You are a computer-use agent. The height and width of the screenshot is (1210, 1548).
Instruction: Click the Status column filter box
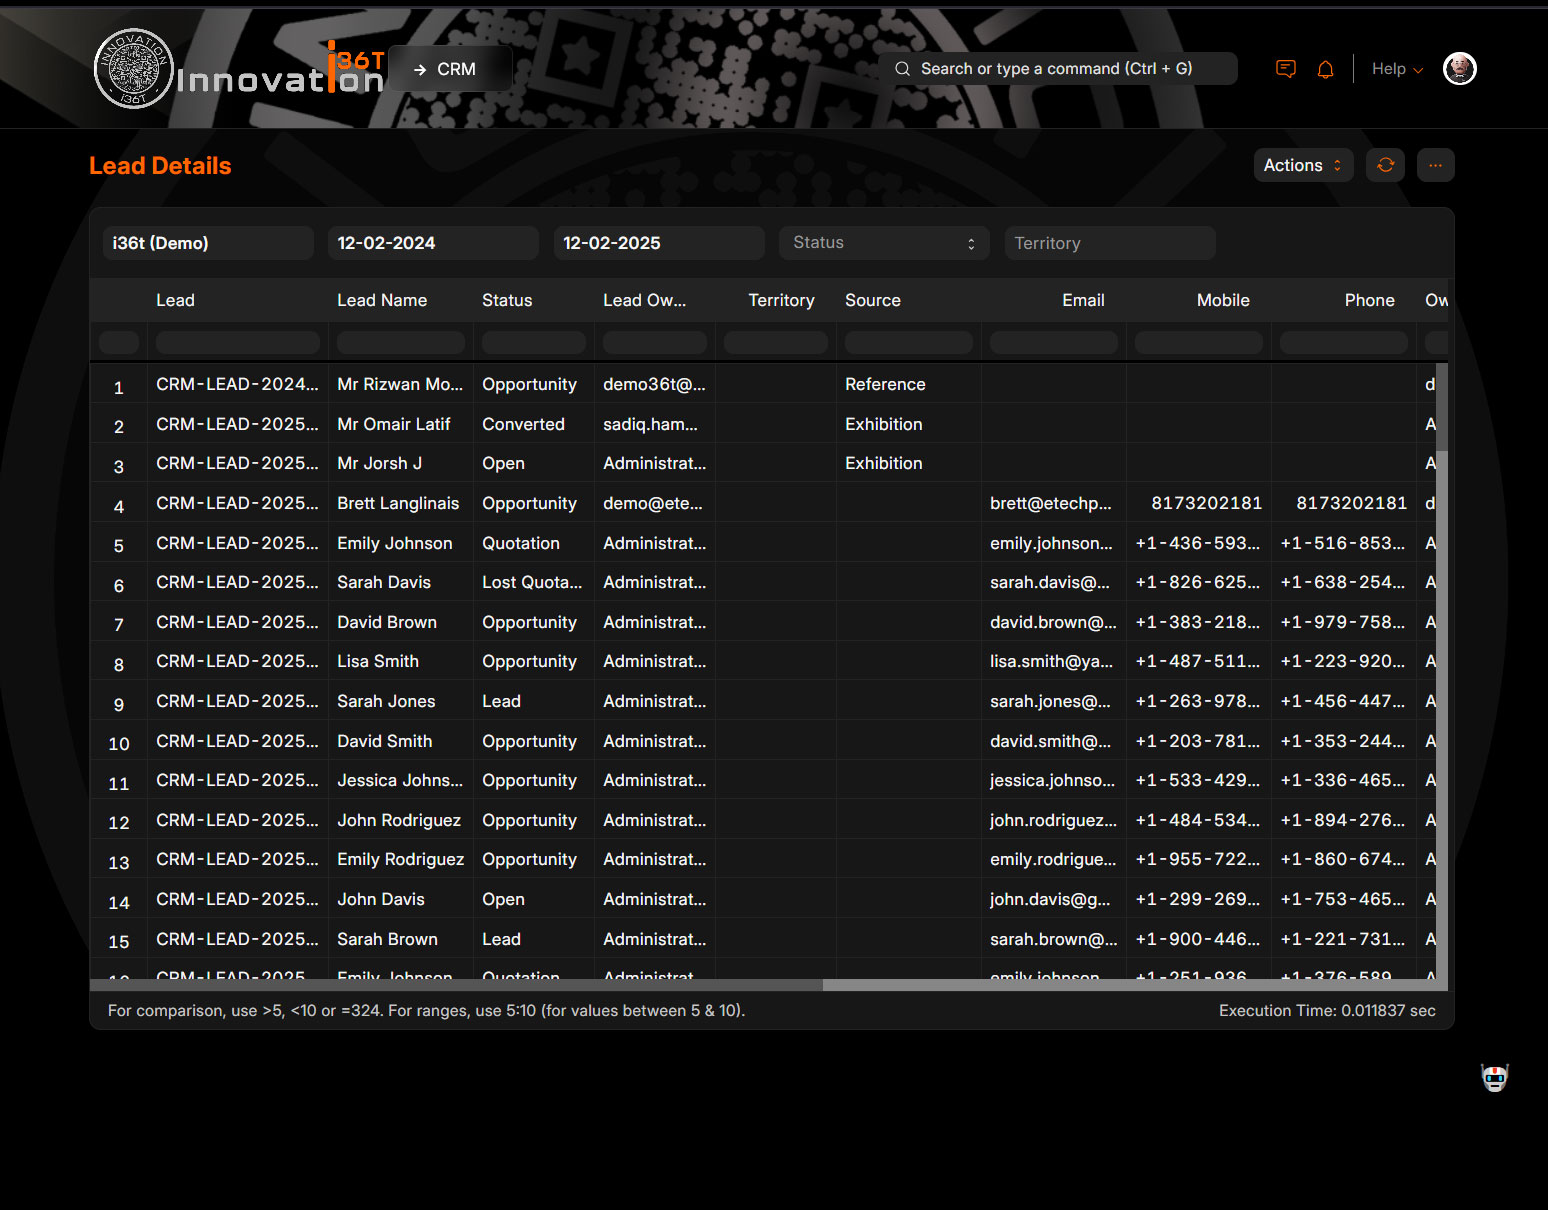coord(533,343)
